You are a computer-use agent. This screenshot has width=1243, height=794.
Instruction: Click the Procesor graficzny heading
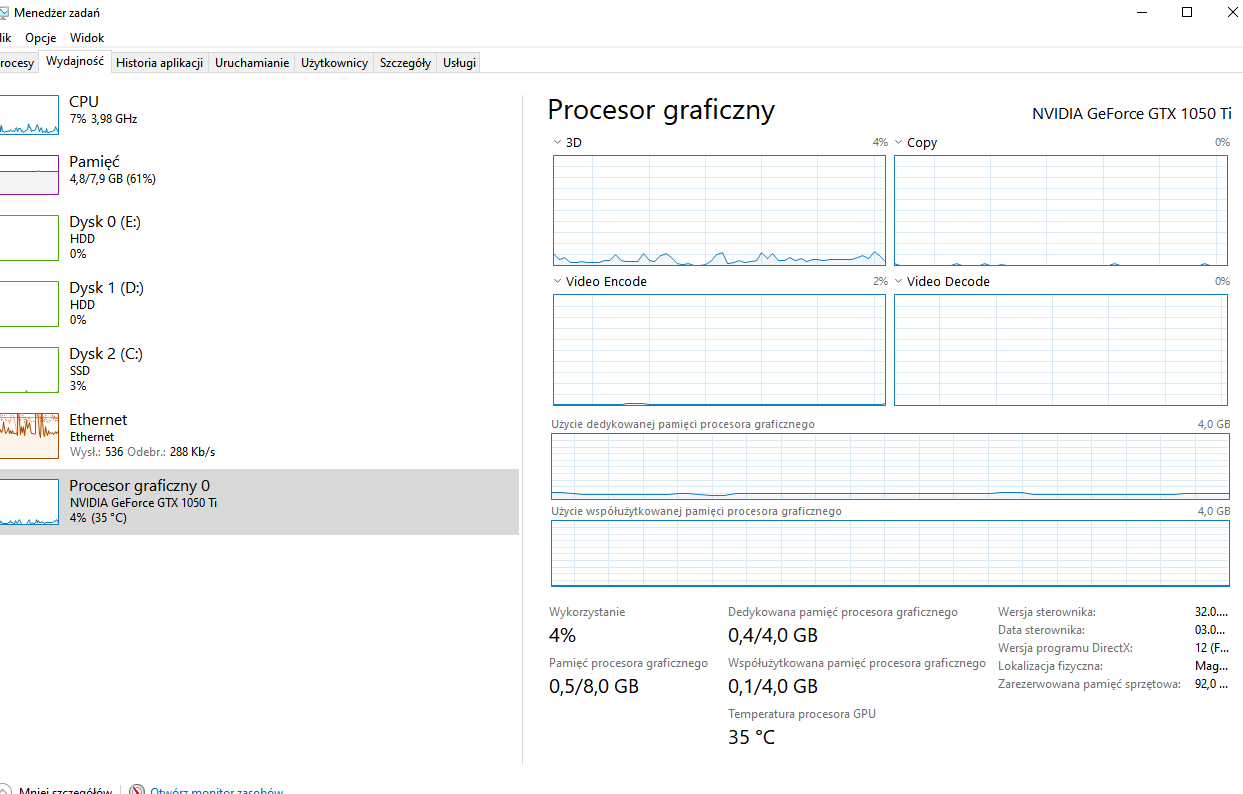[x=661, y=110]
